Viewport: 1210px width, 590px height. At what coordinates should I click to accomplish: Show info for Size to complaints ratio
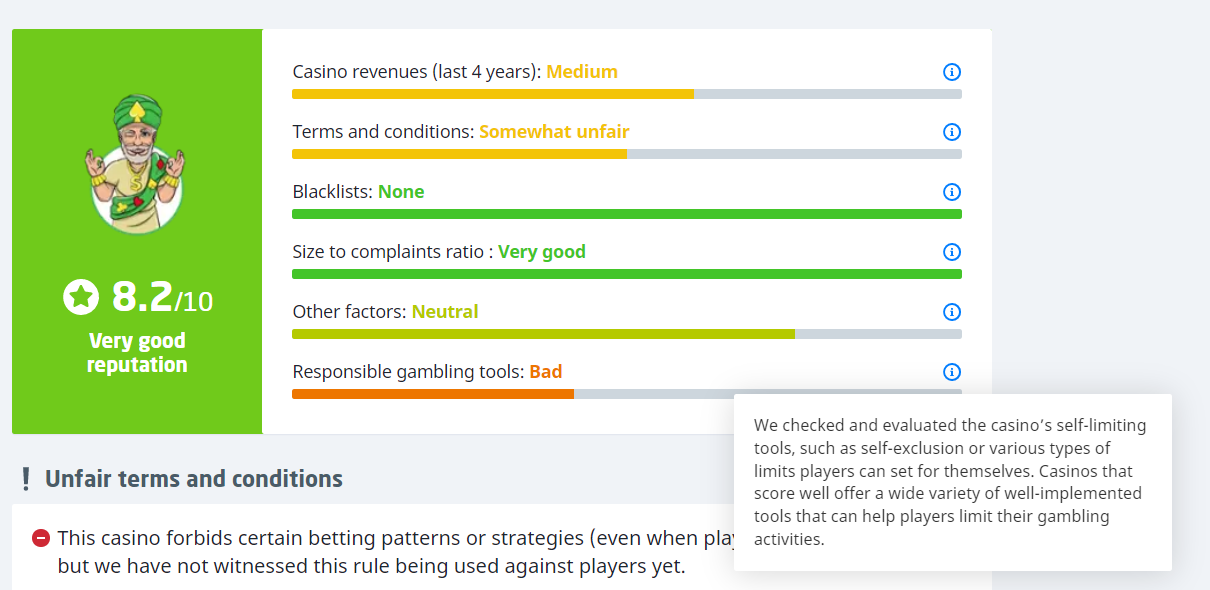952,252
